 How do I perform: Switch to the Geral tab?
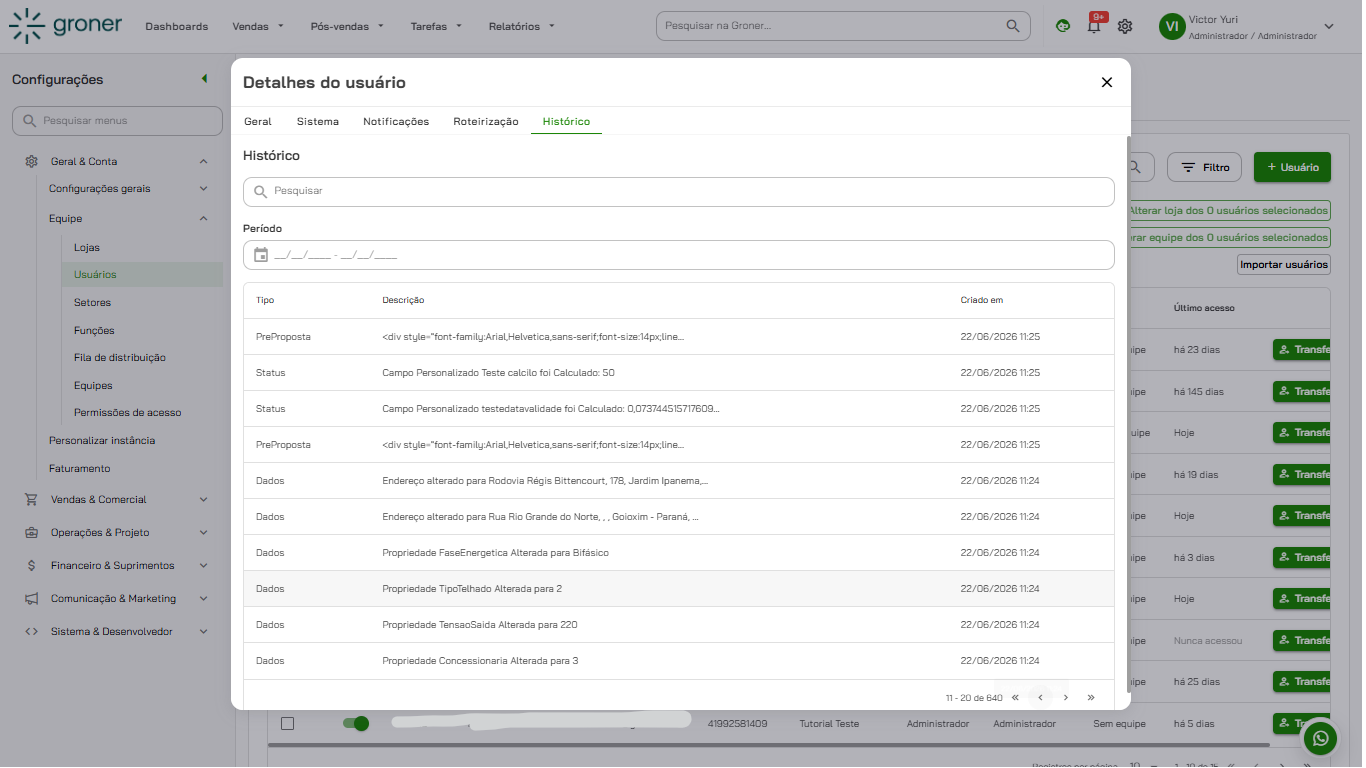point(258,121)
